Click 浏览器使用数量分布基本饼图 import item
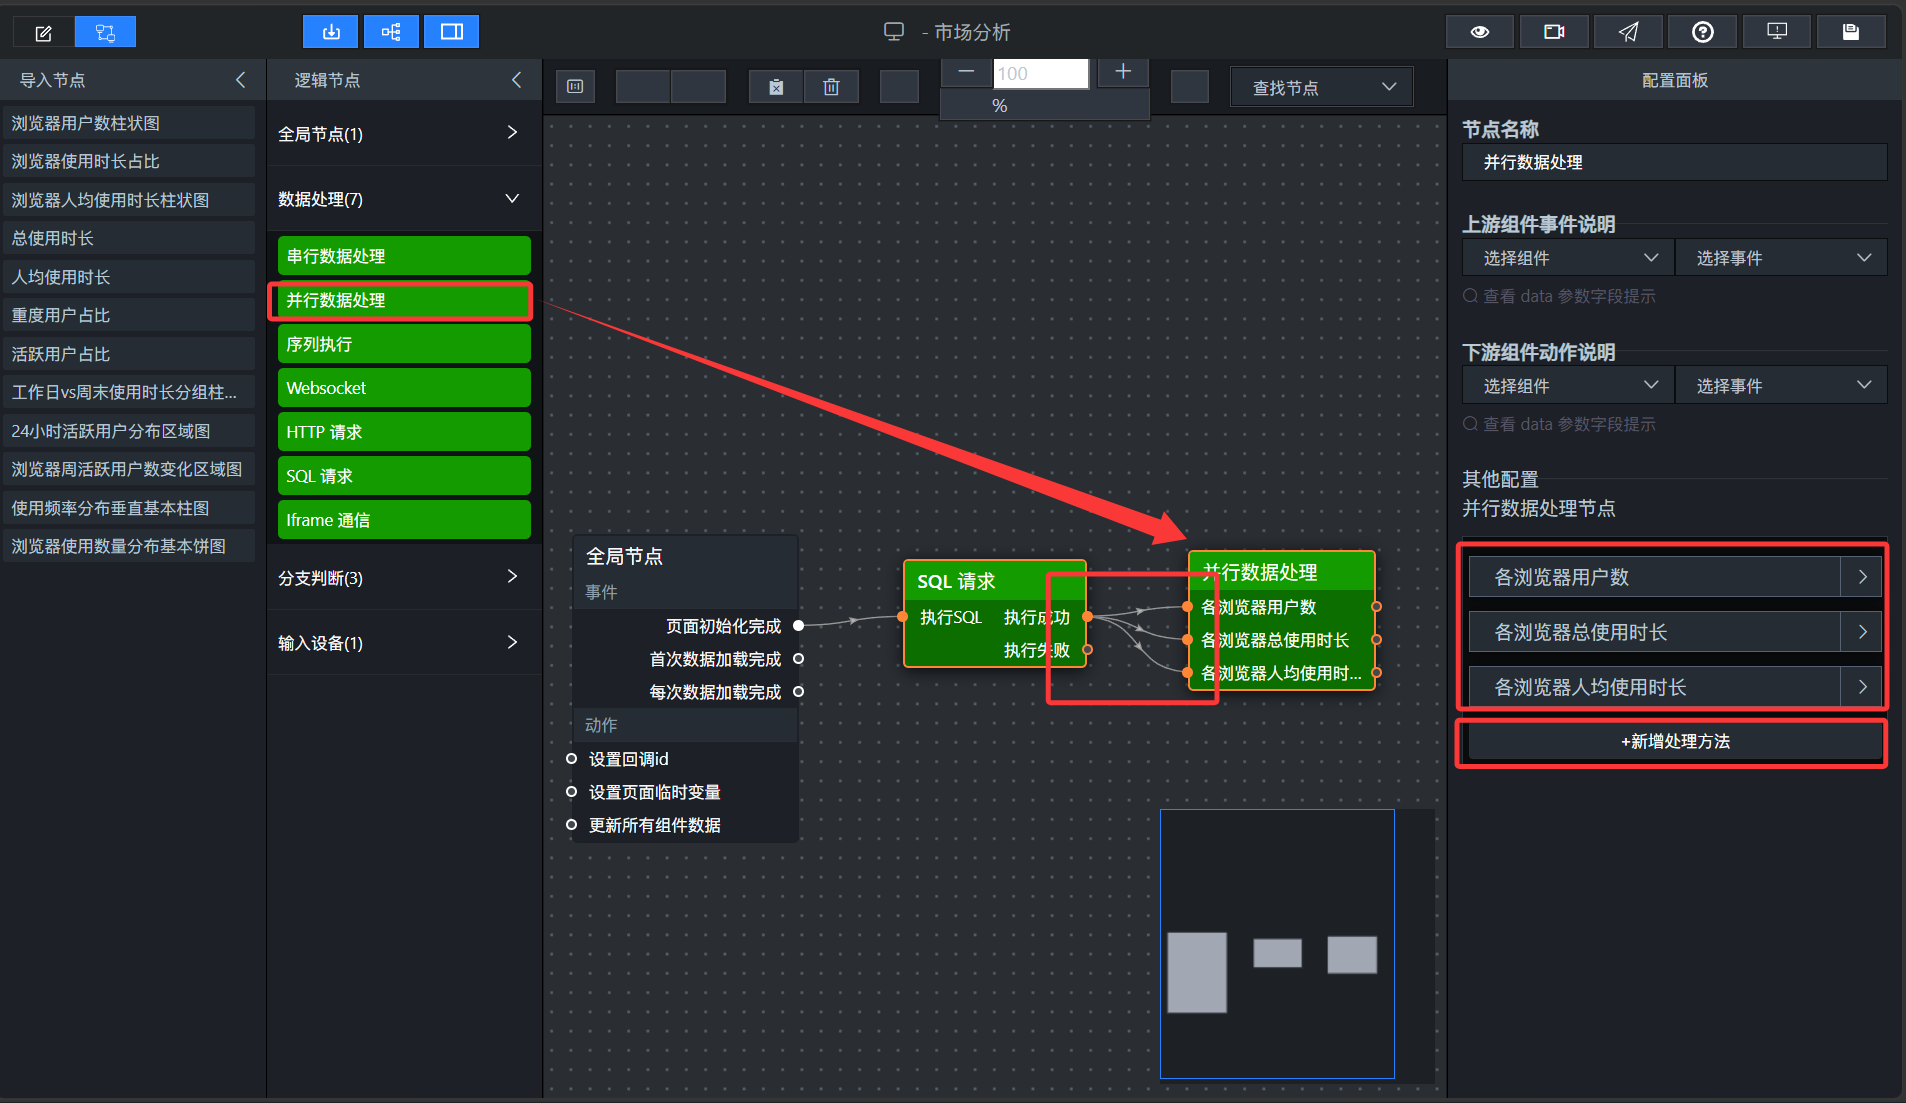The height and width of the screenshot is (1103, 1906). click(128, 546)
